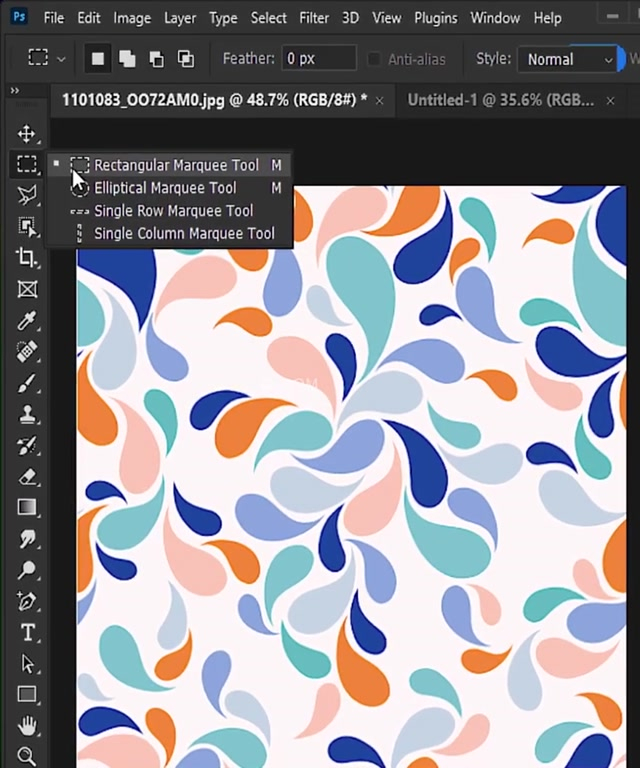Viewport: 640px width, 768px height.
Task: Open the marquee tool preset picker
Action: 46,59
